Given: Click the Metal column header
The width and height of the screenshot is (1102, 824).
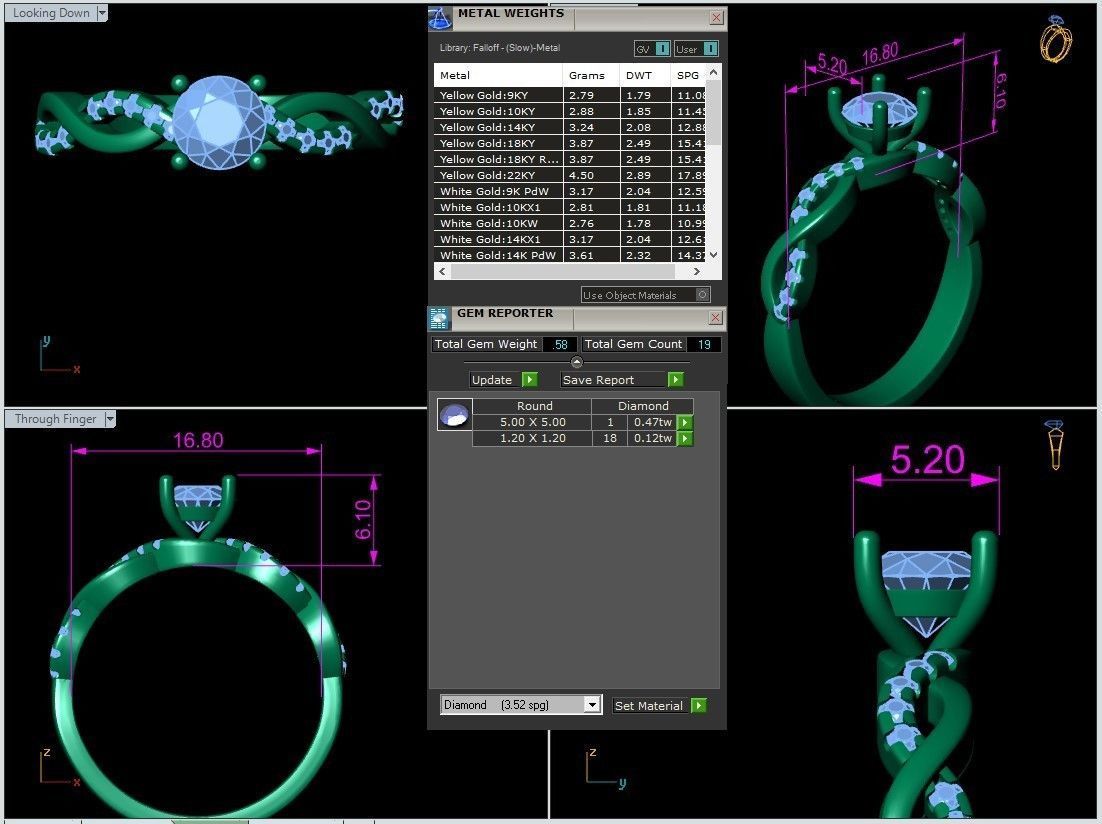Looking at the screenshot, I should point(498,75).
